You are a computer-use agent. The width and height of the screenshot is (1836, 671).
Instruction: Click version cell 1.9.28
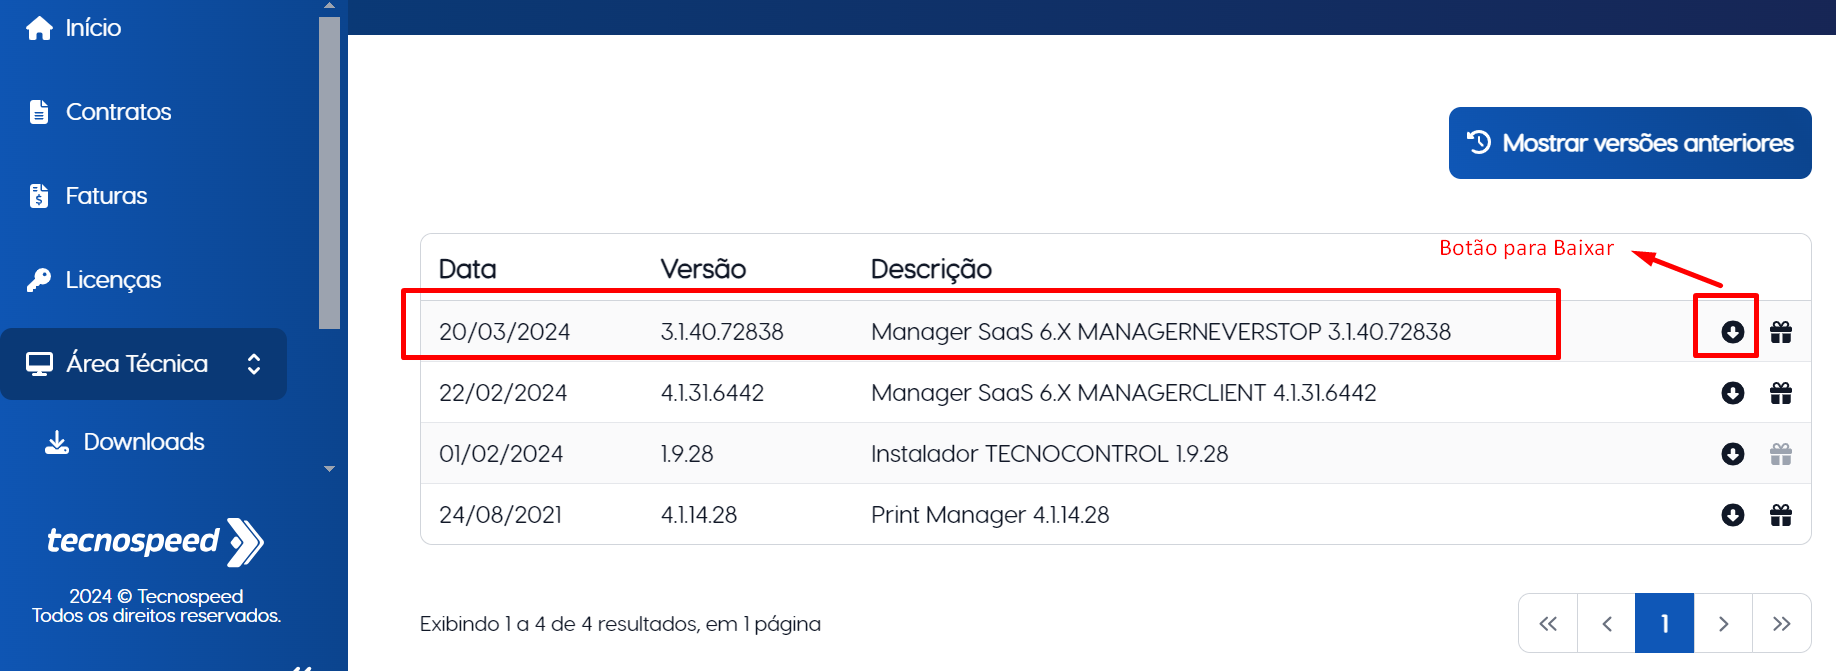tap(687, 454)
